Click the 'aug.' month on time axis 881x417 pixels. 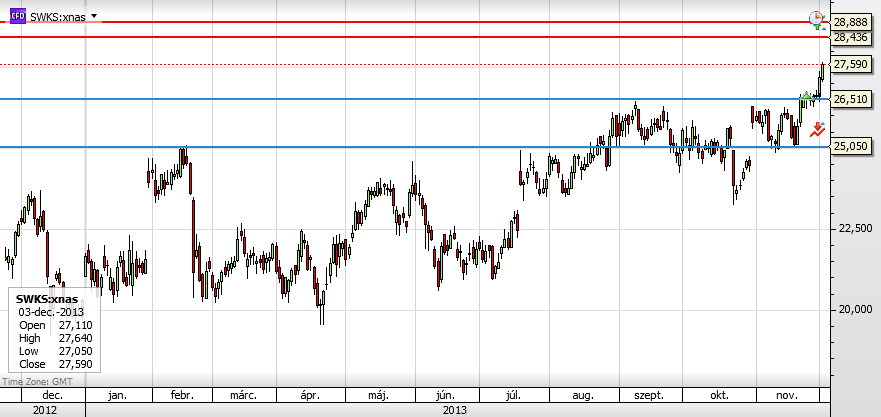(x=583, y=396)
